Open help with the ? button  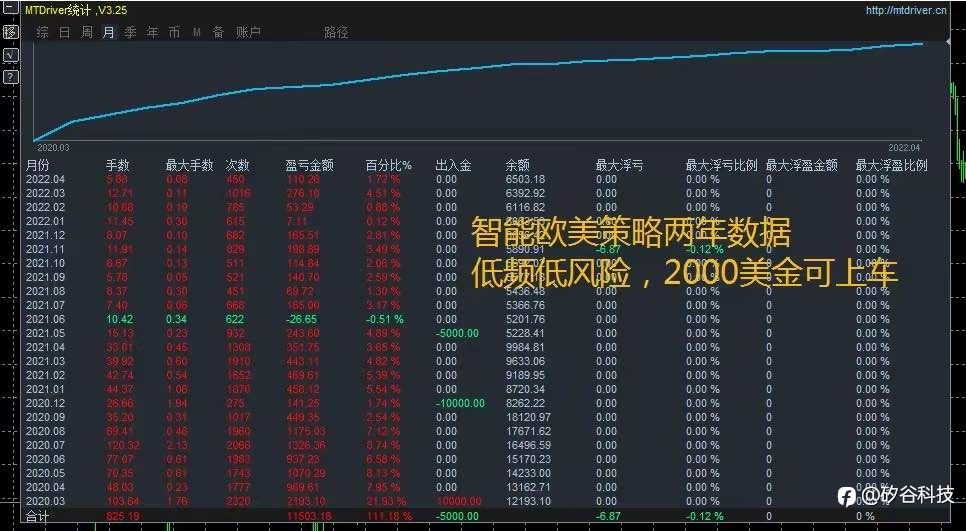click(x=10, y=77)
